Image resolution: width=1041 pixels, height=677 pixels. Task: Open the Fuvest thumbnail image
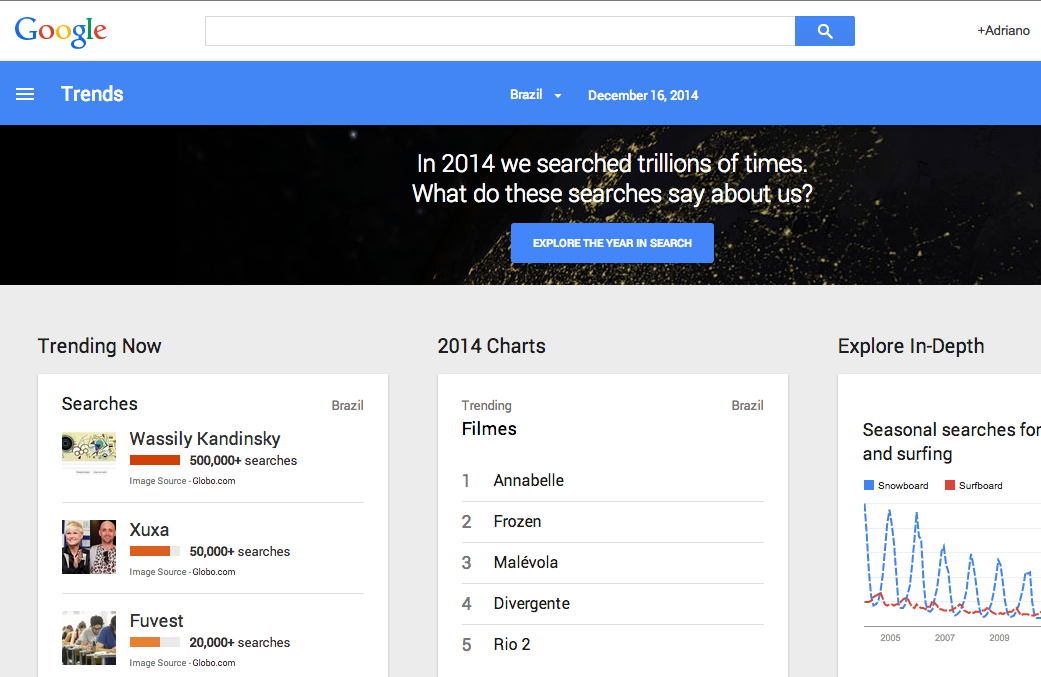89,638
